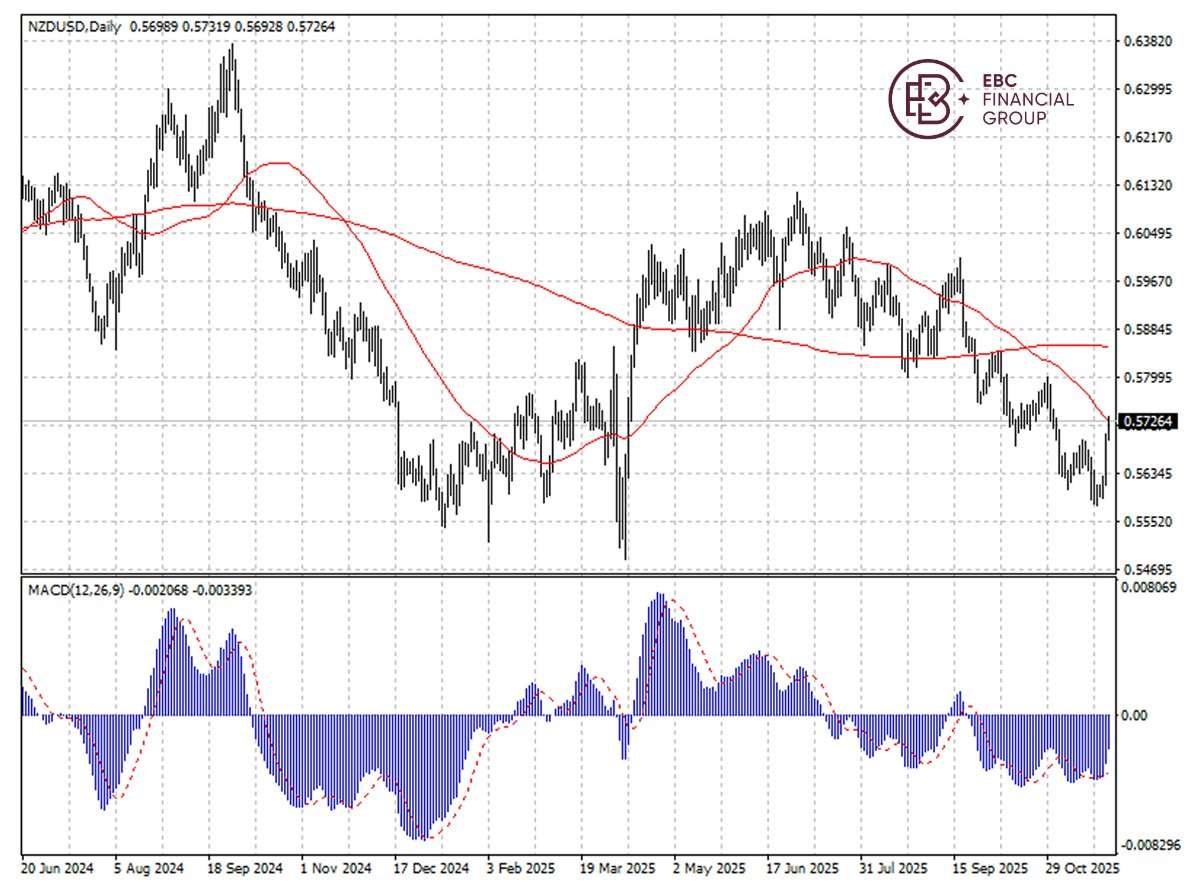Expand the price scale at 0.63820
Screen dimensions: 1200x896
pyautogui.click(x=1146, y=41)
